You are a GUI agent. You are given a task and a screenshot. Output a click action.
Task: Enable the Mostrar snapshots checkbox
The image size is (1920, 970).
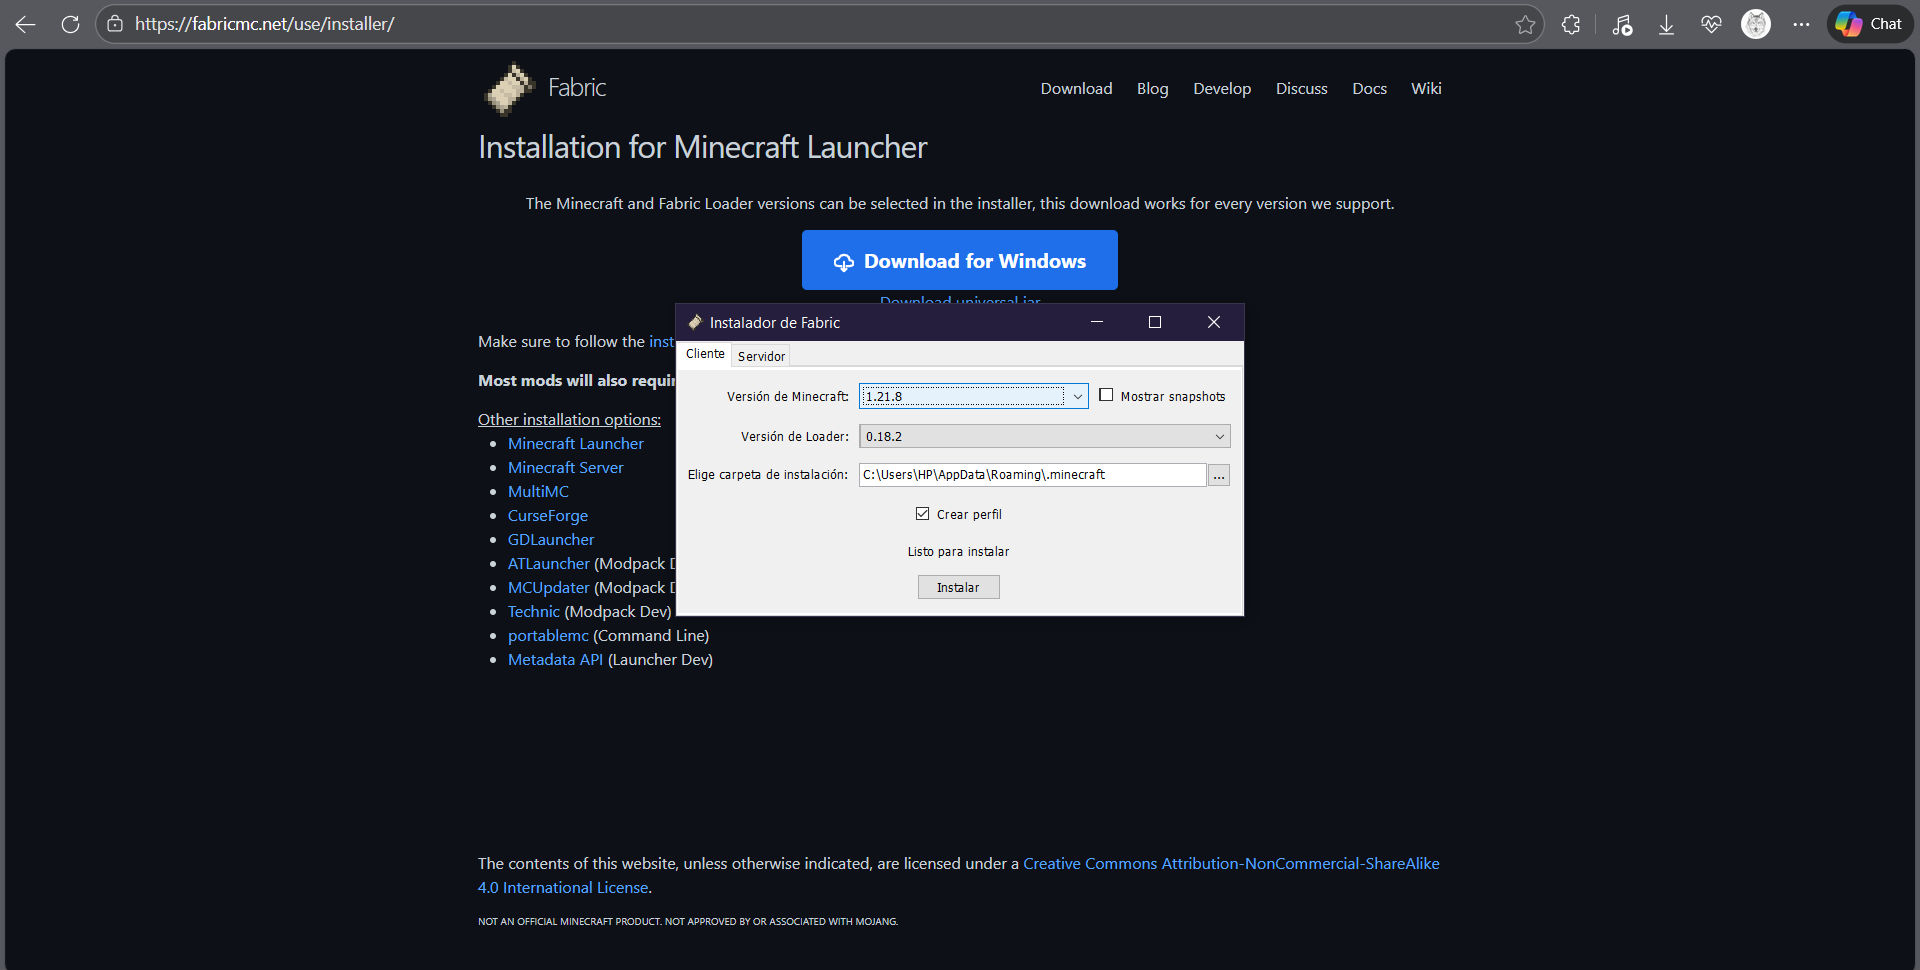pos(1106,395)
